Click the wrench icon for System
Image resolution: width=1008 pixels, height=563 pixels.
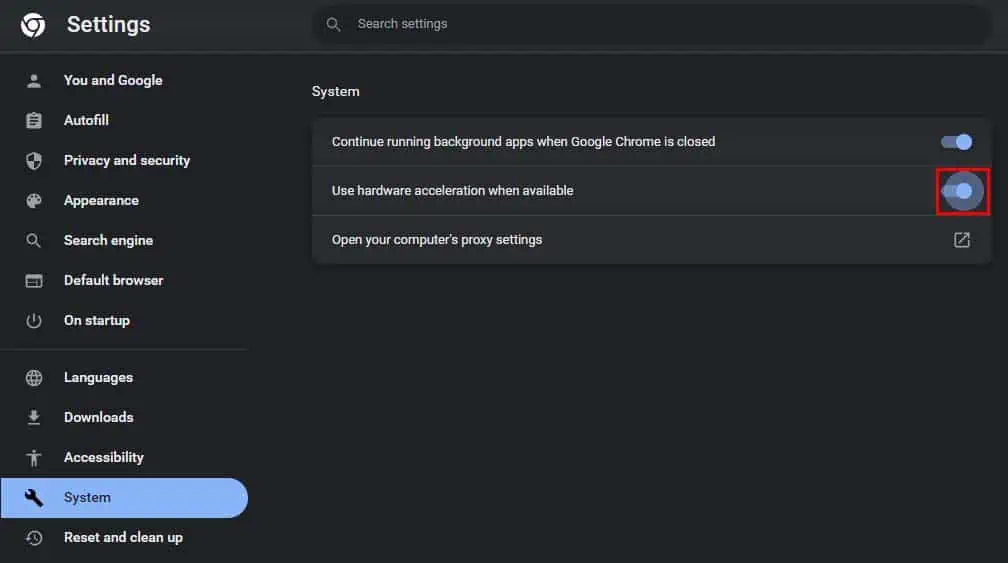coord(33,497)
